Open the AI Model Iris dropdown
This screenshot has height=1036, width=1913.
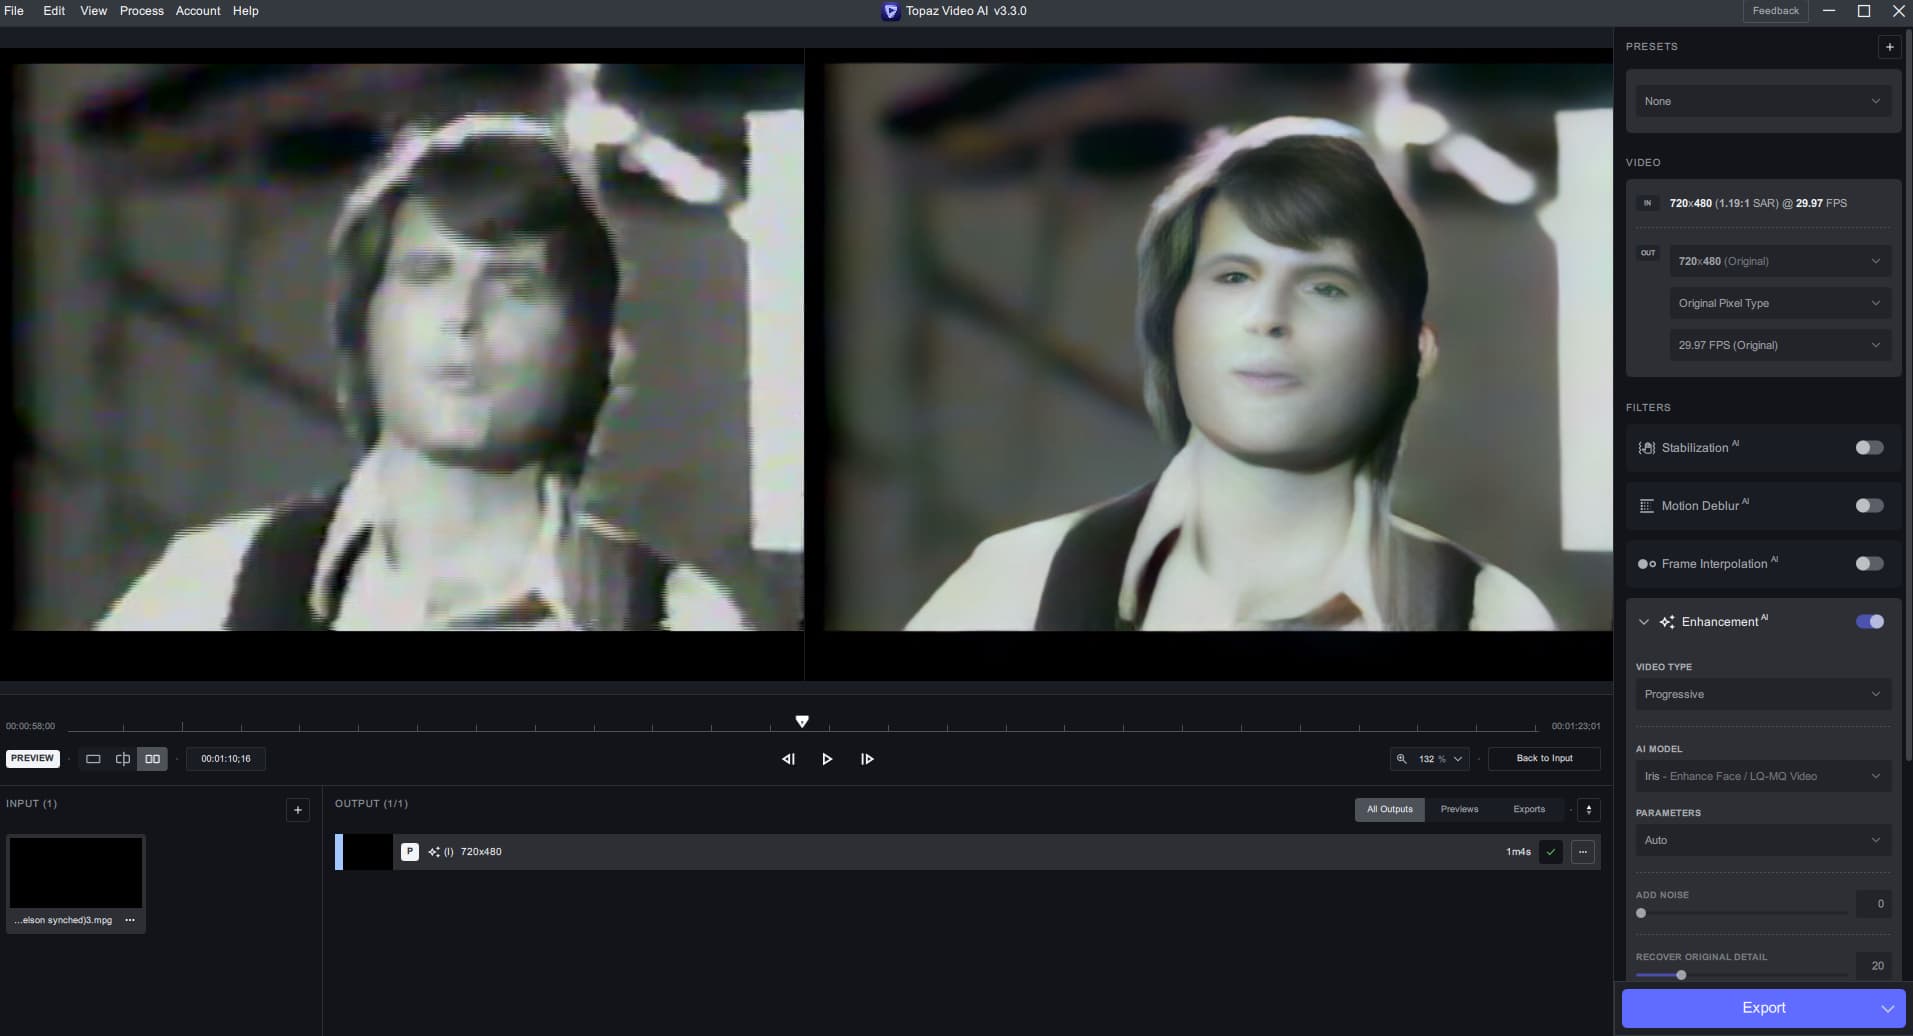[x=1762, y=776]
